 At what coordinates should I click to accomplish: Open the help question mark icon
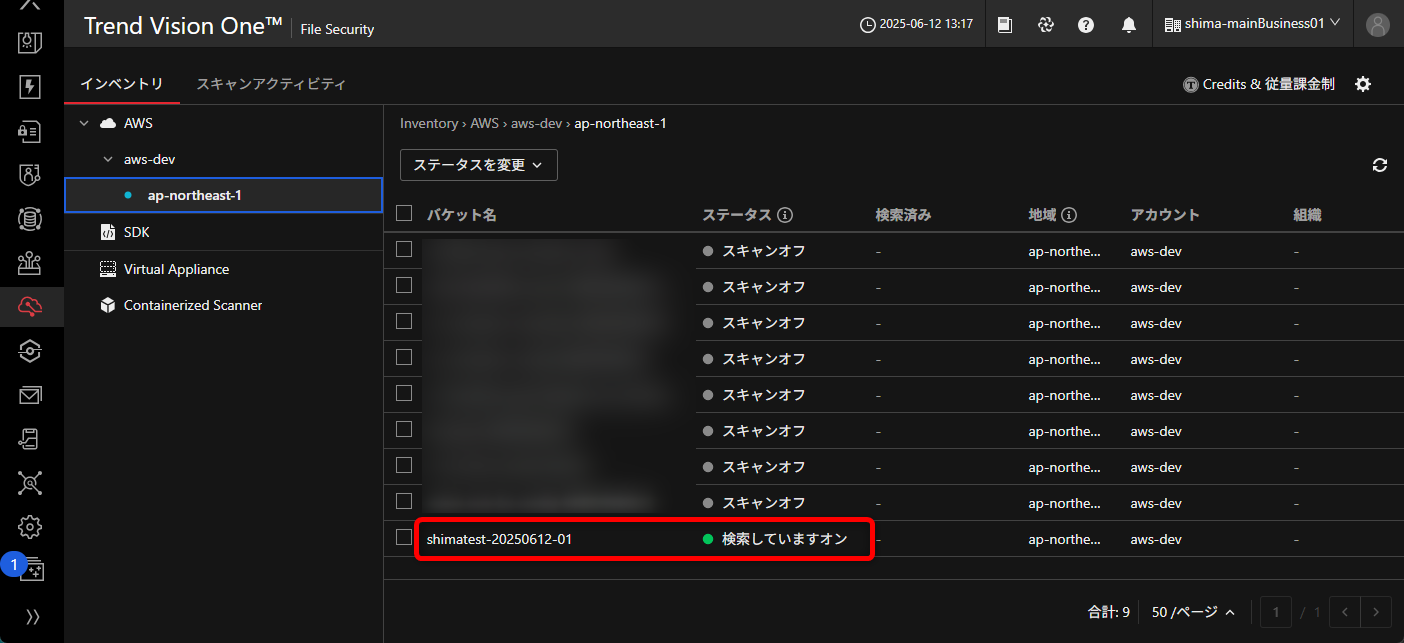[x=1086, y=25]
